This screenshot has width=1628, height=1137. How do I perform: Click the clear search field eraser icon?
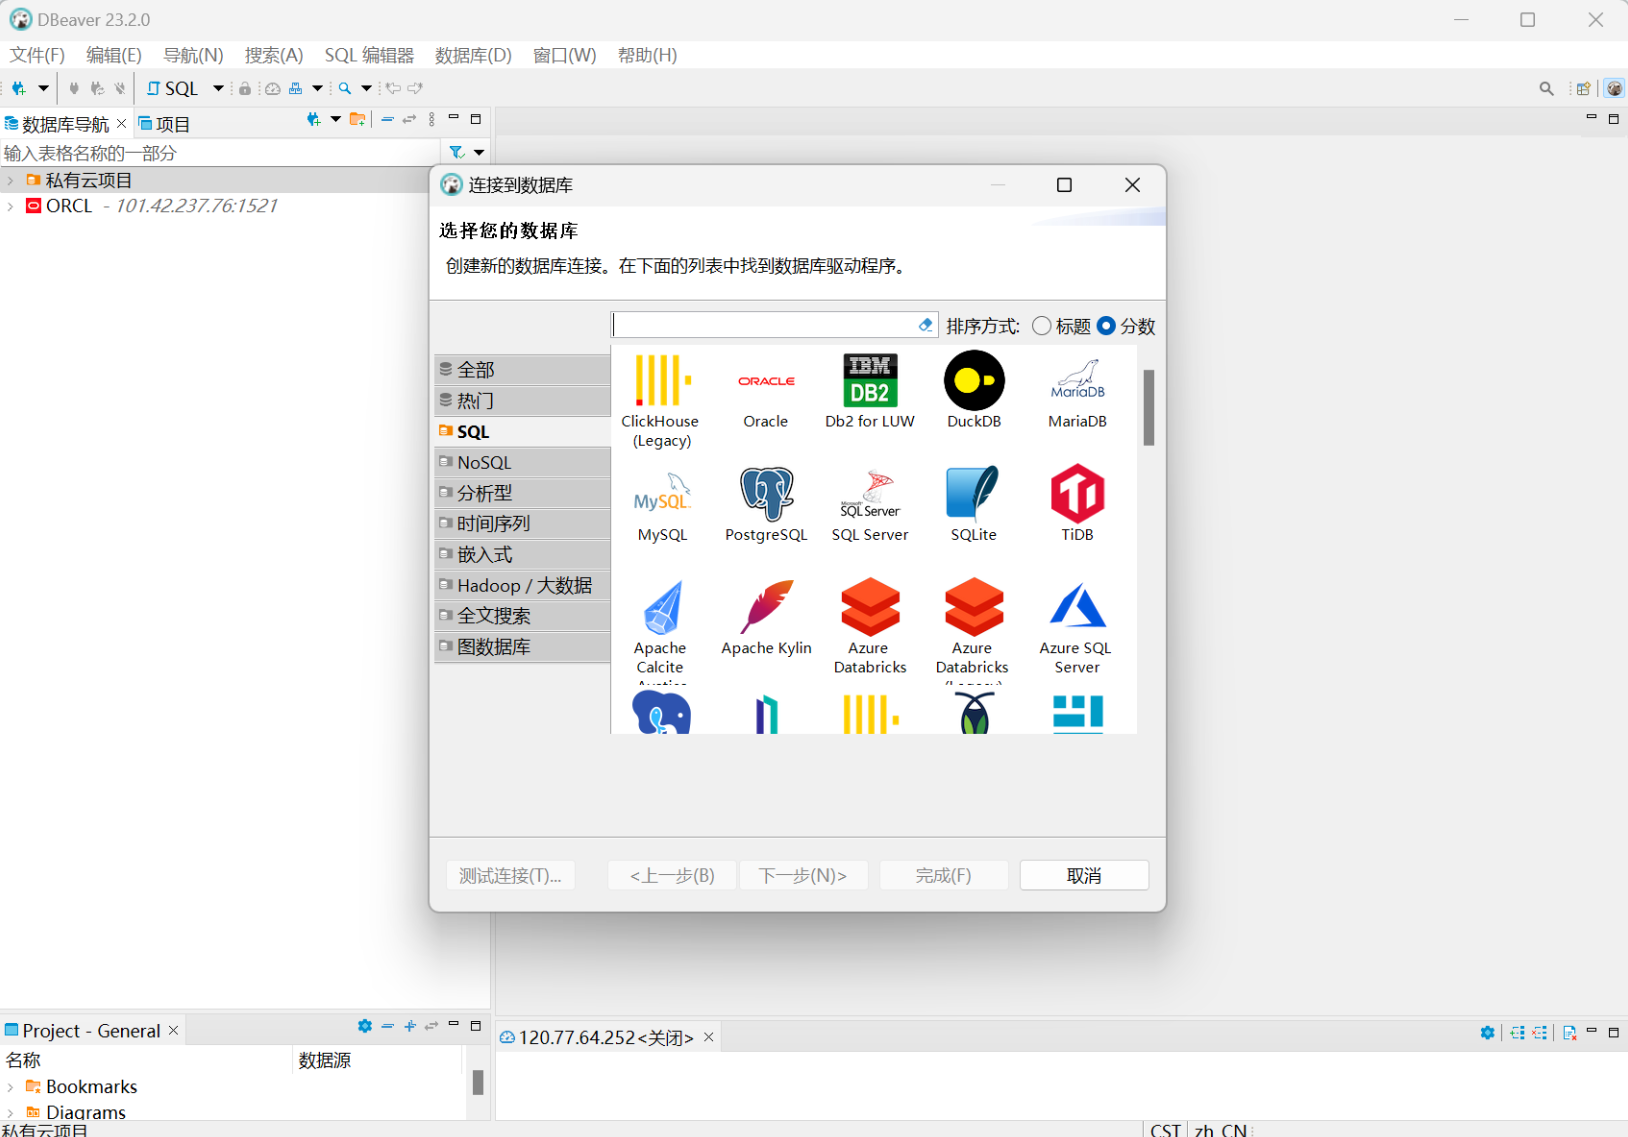click(x=925, y=325)
